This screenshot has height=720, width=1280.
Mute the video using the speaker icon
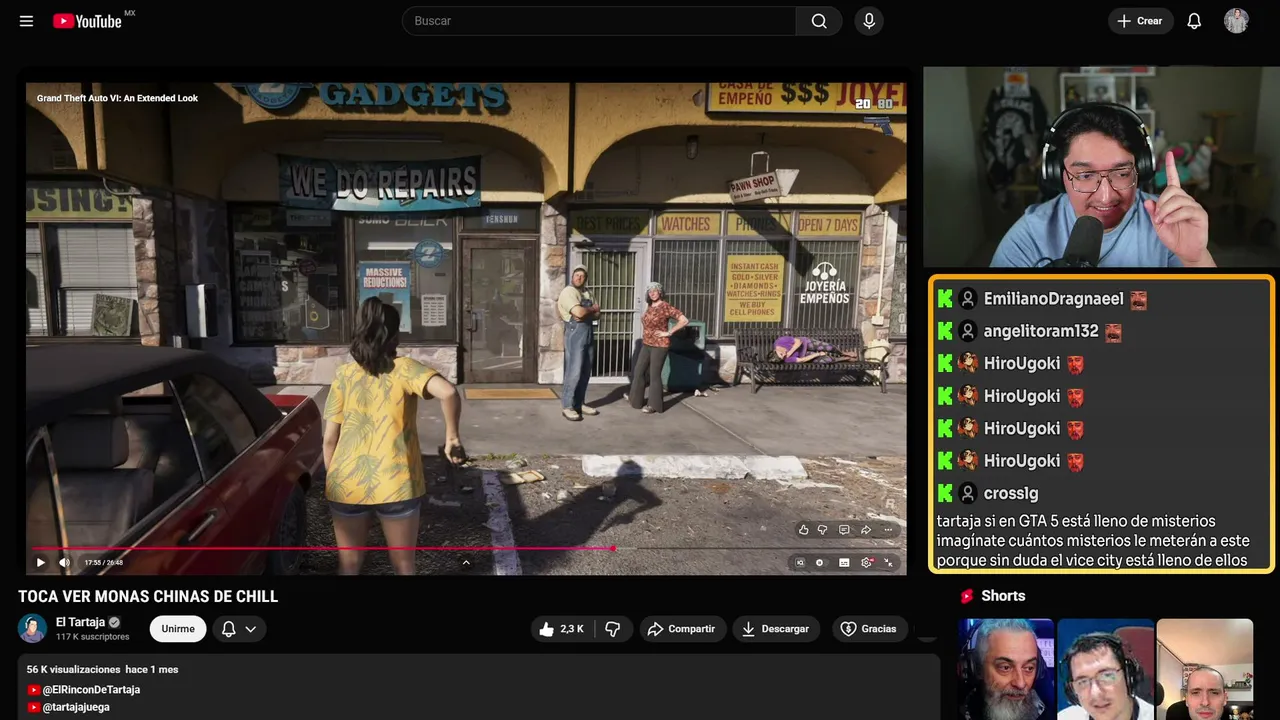click(x=65, y=562)
